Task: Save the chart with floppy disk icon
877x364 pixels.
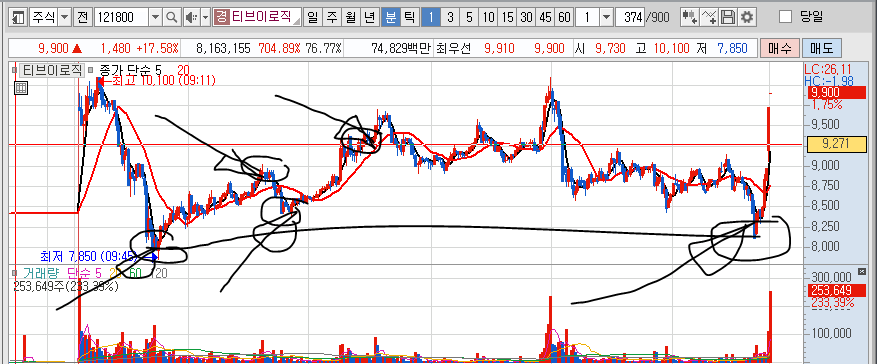Action: tap(728, 18)
